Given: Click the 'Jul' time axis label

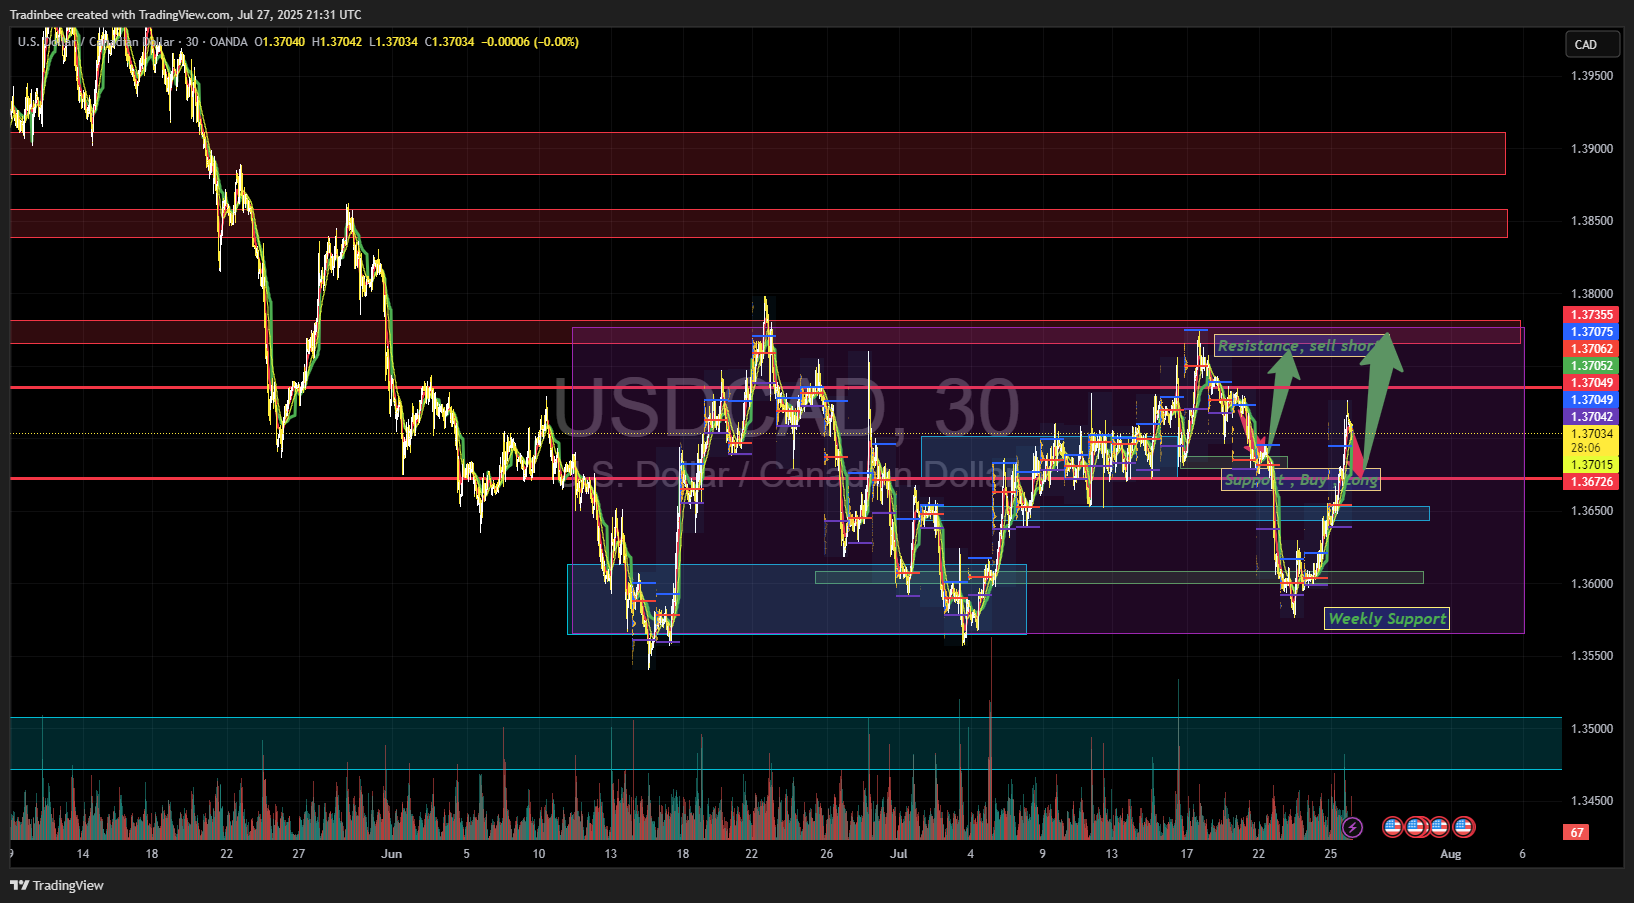Looking at the screenshot, I should click(x=899, y=854).
